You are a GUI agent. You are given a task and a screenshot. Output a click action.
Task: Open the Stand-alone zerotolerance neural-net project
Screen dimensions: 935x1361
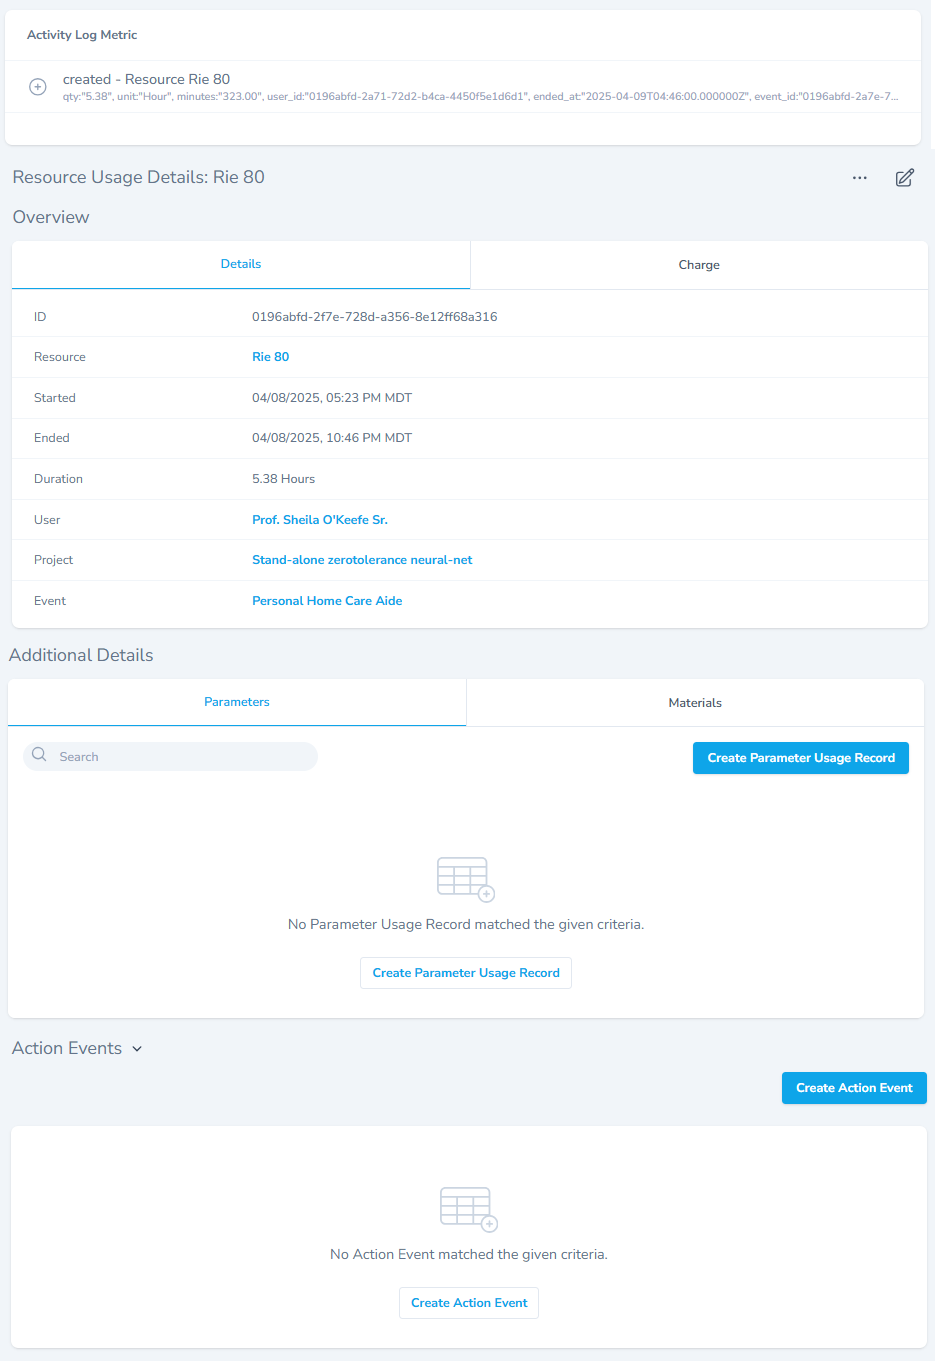tap(362, 560)
